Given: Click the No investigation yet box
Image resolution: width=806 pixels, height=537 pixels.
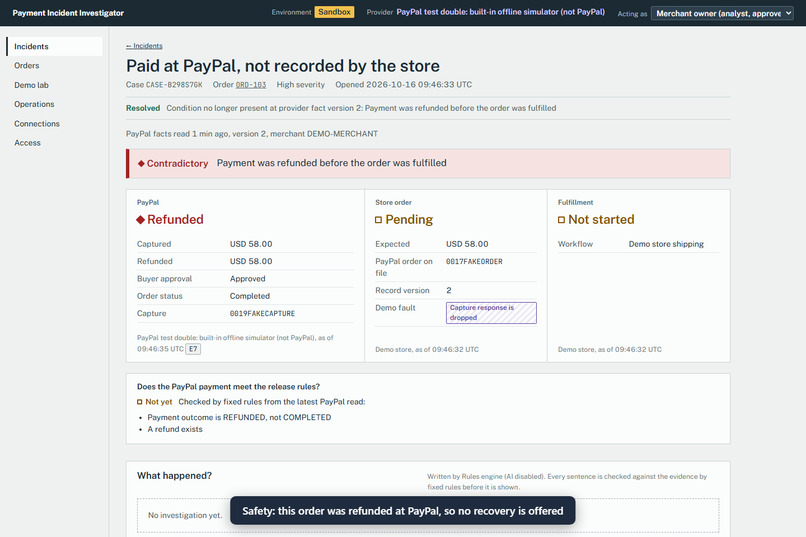Looking at the screenshot, I should (x=428, y=515).
